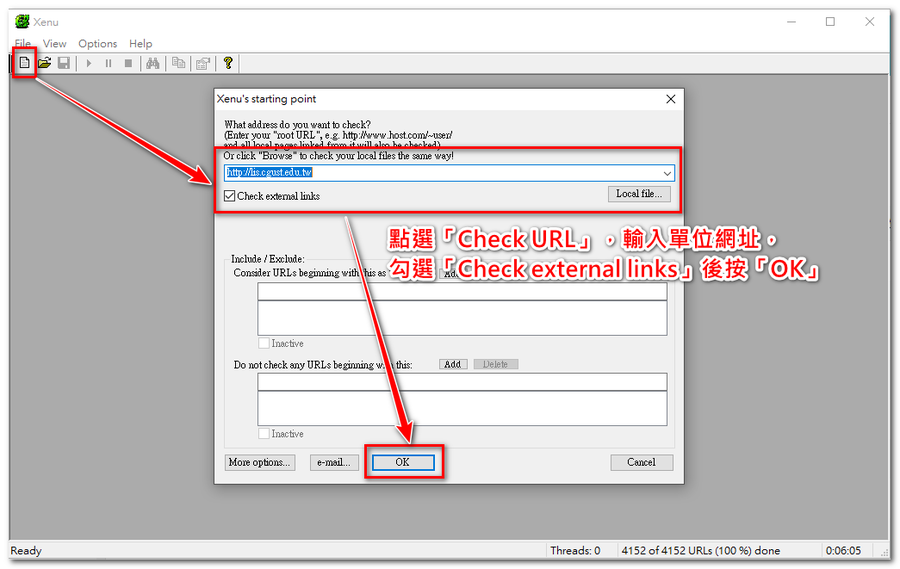Open a saved file with the folder icon
The width and height of the screenshot is (900, 569).
44,63
